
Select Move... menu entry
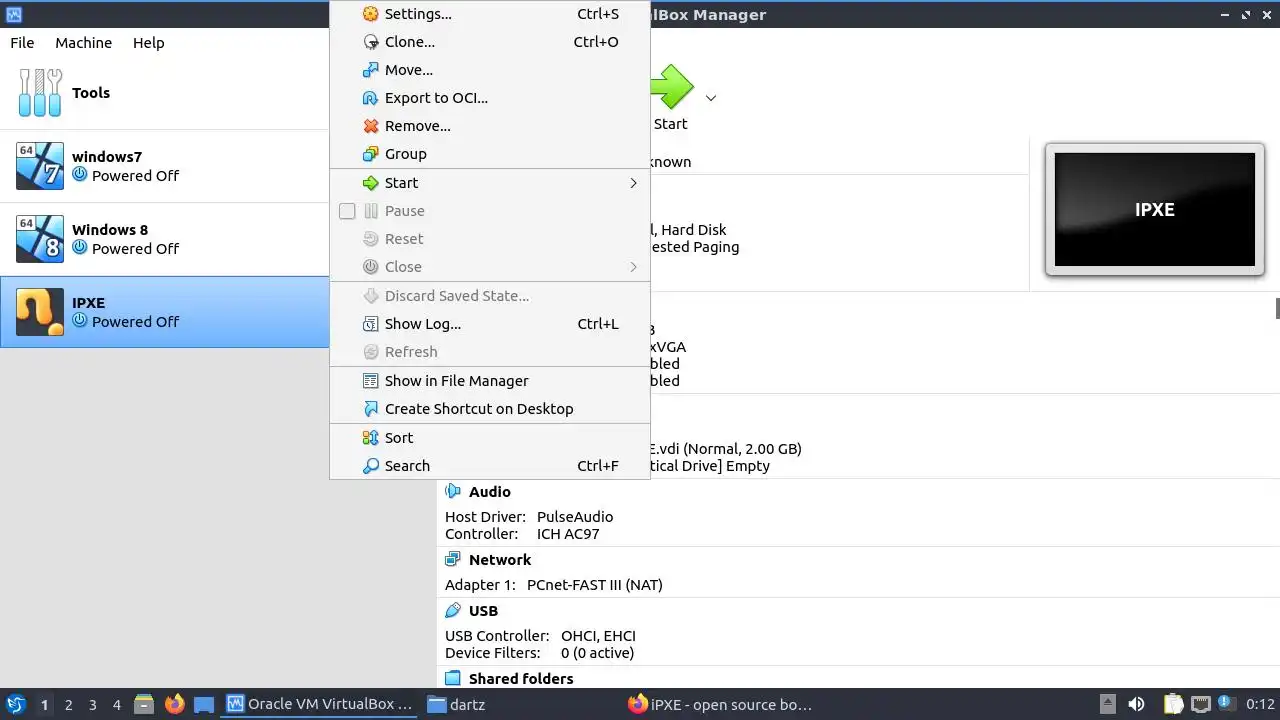pyautogui.click(x=490, y=70)
